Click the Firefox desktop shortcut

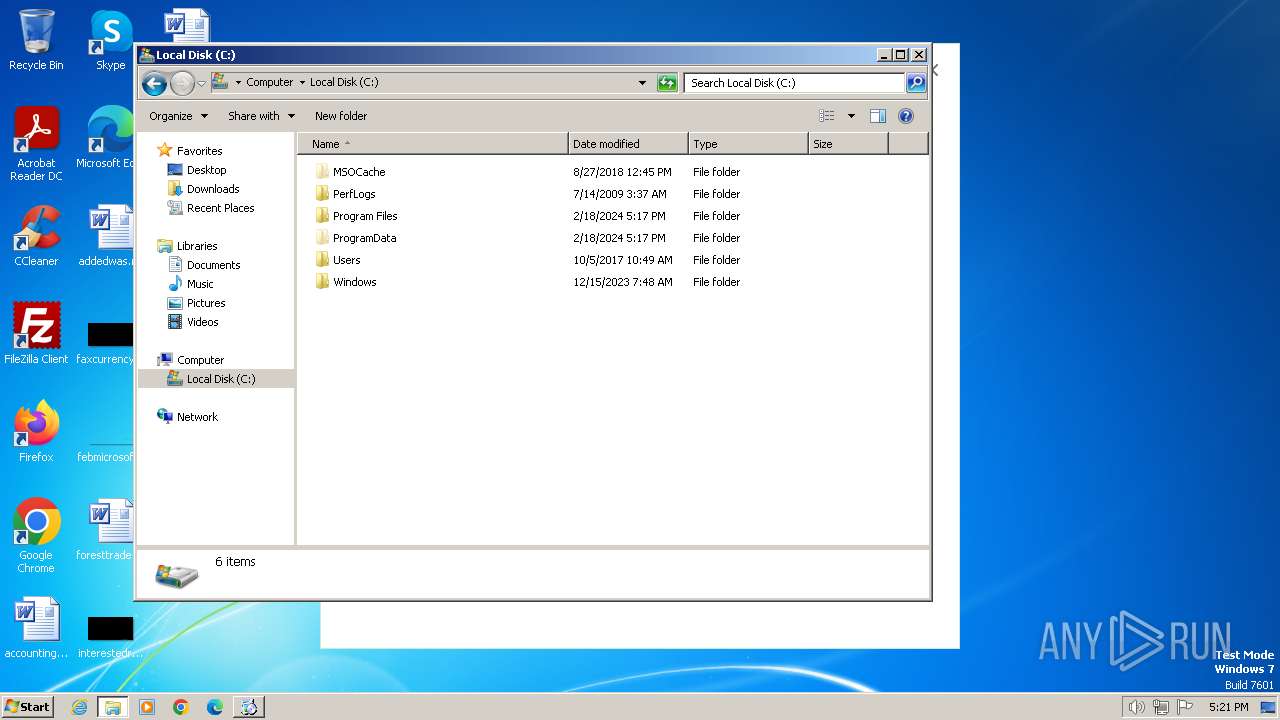[36, 431]
